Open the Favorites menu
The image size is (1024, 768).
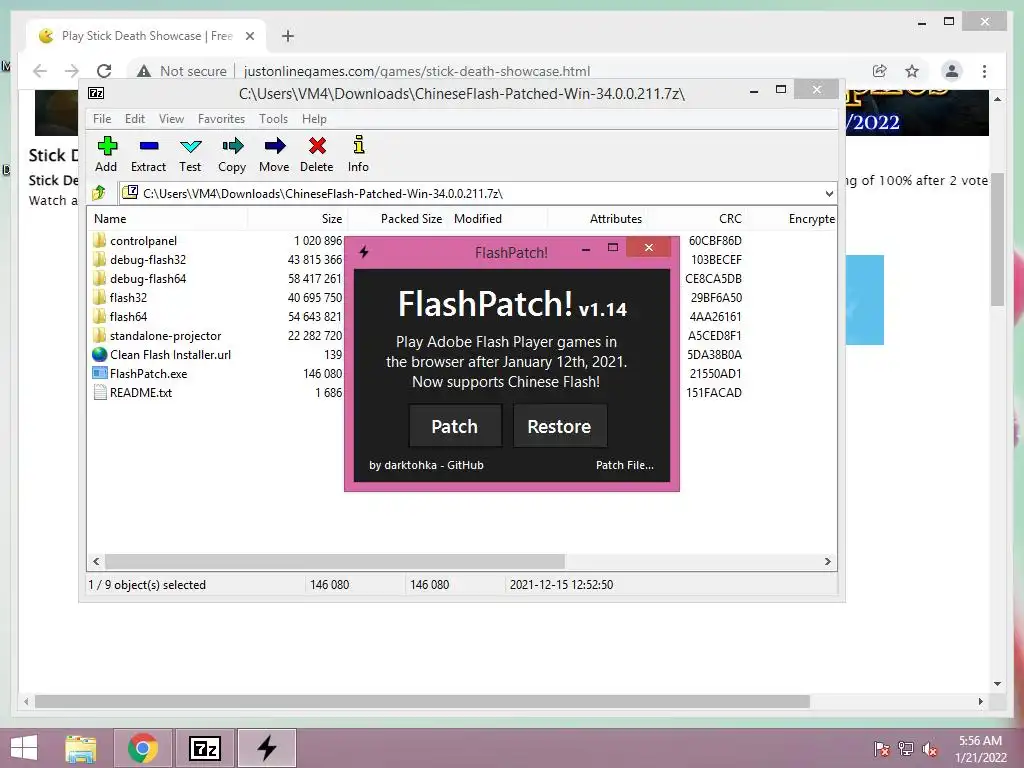pyautogui.click(x=221, y=119)
